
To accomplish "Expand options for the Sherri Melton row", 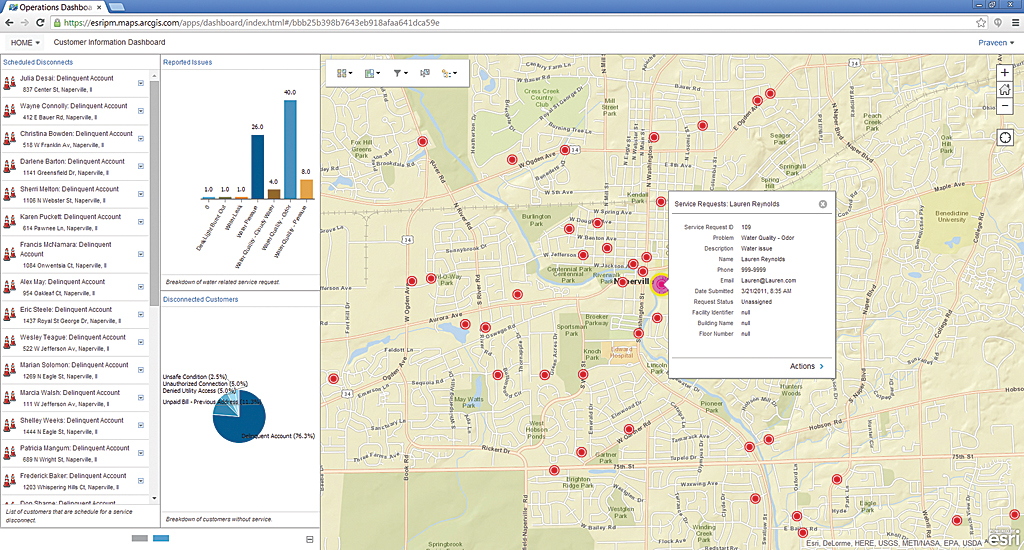I will pyautogui.click(x=141, y=194).
